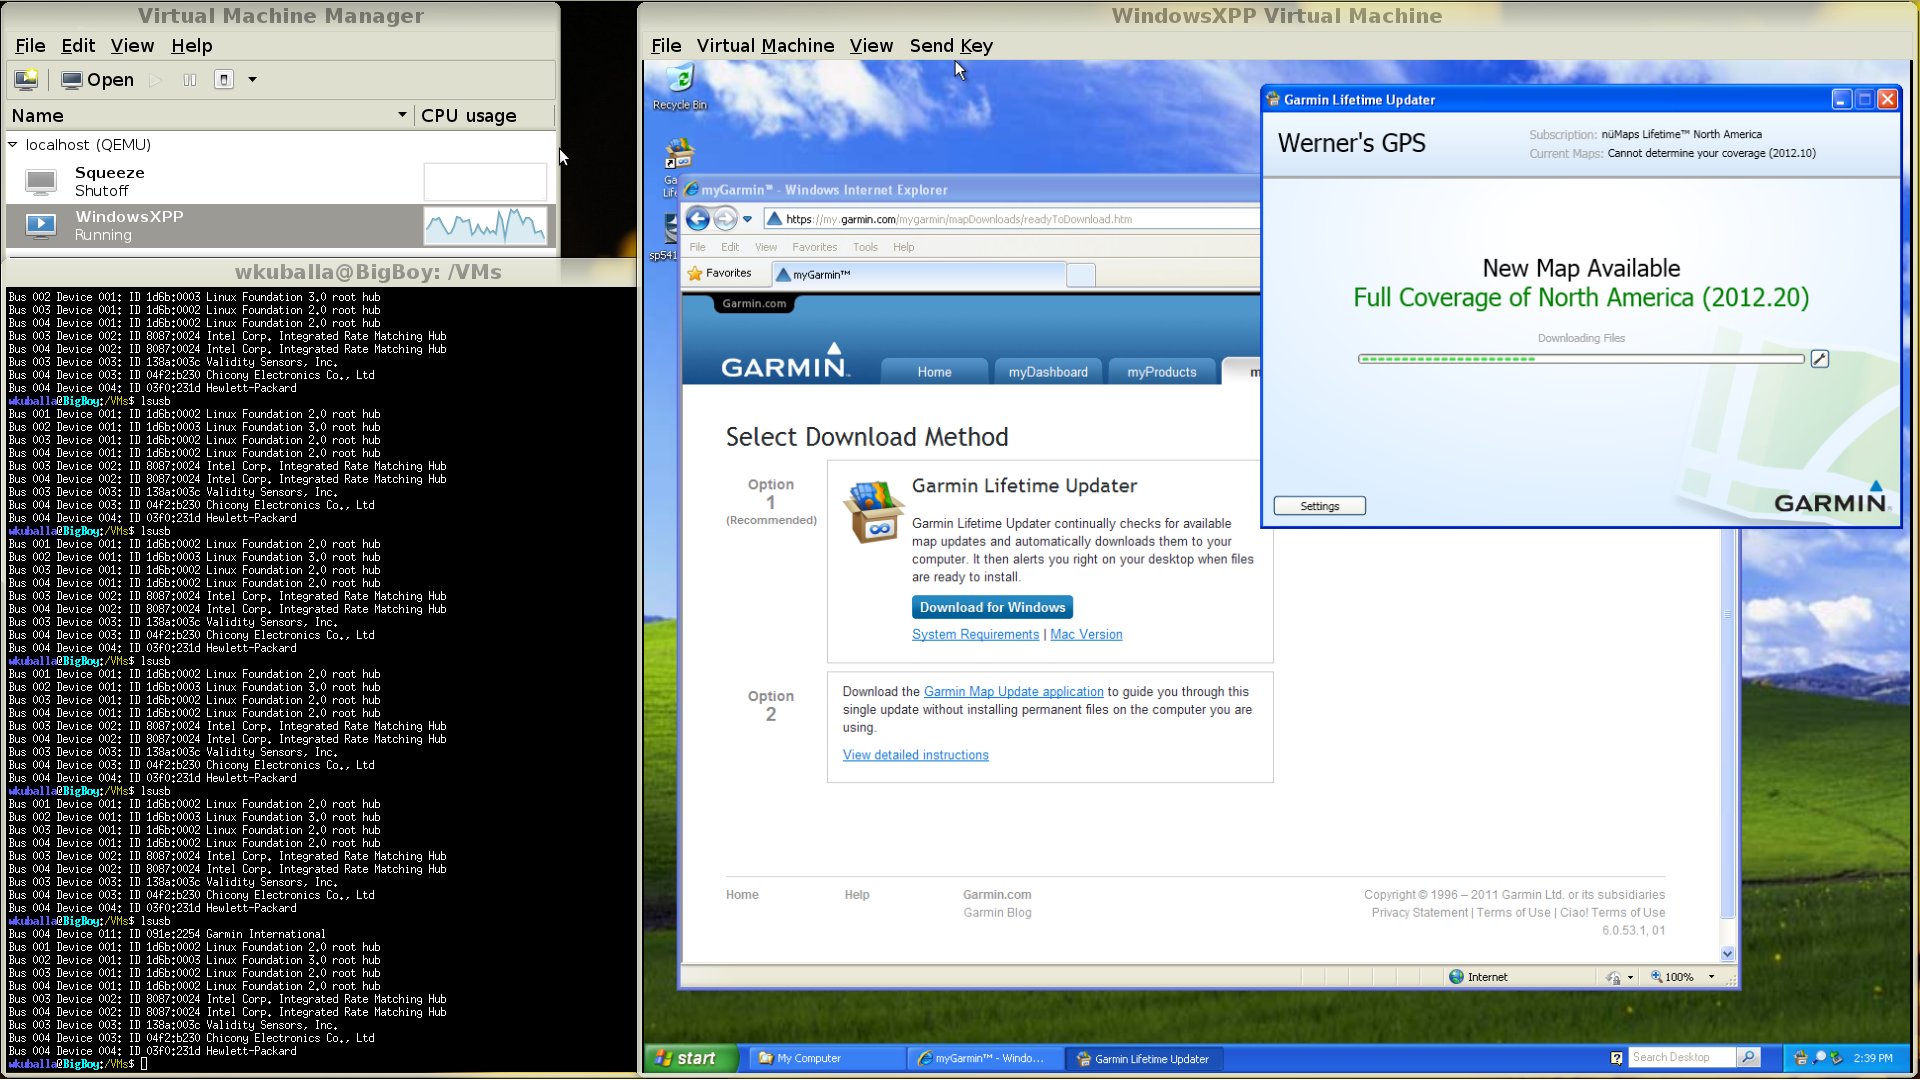Click the create new virtual machine icon
The width and height of the screenshot is (1920, 1080).
click(26, 79)
